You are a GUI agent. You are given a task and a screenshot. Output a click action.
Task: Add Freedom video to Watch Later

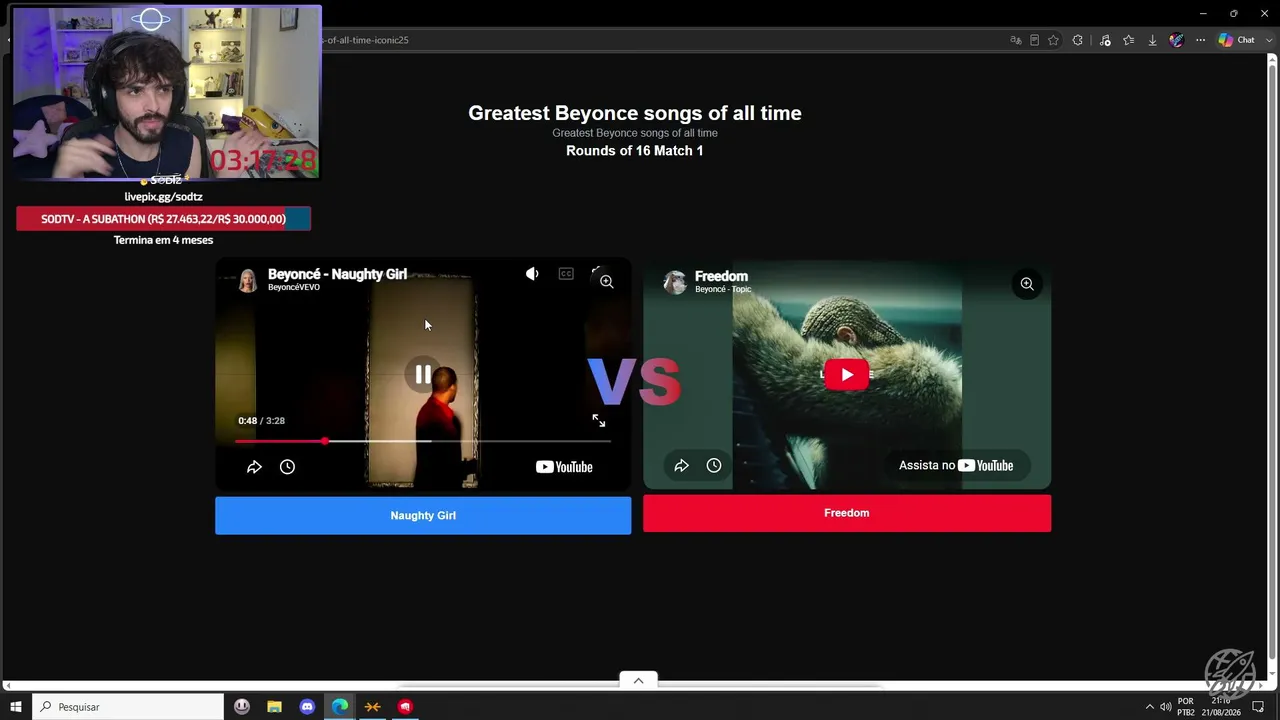coord(714,465)
